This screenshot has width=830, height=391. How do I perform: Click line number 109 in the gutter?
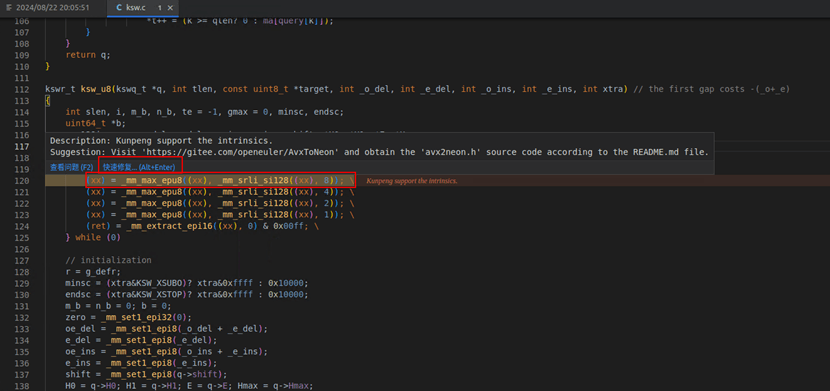pyautogui.click(x=22, y=55)
